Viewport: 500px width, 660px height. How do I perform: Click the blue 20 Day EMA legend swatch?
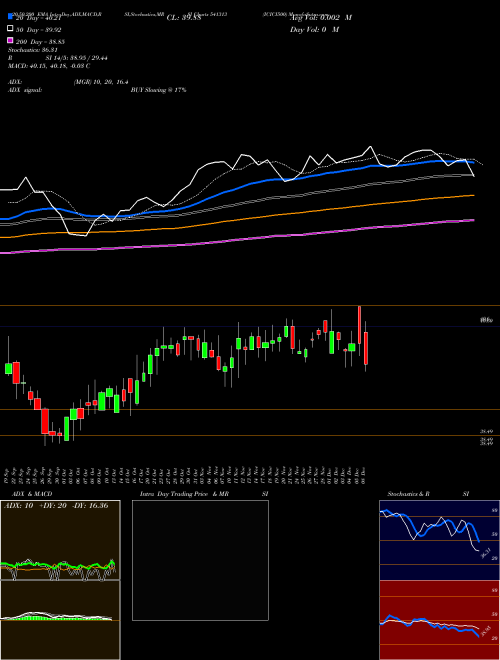pos(11,17)
